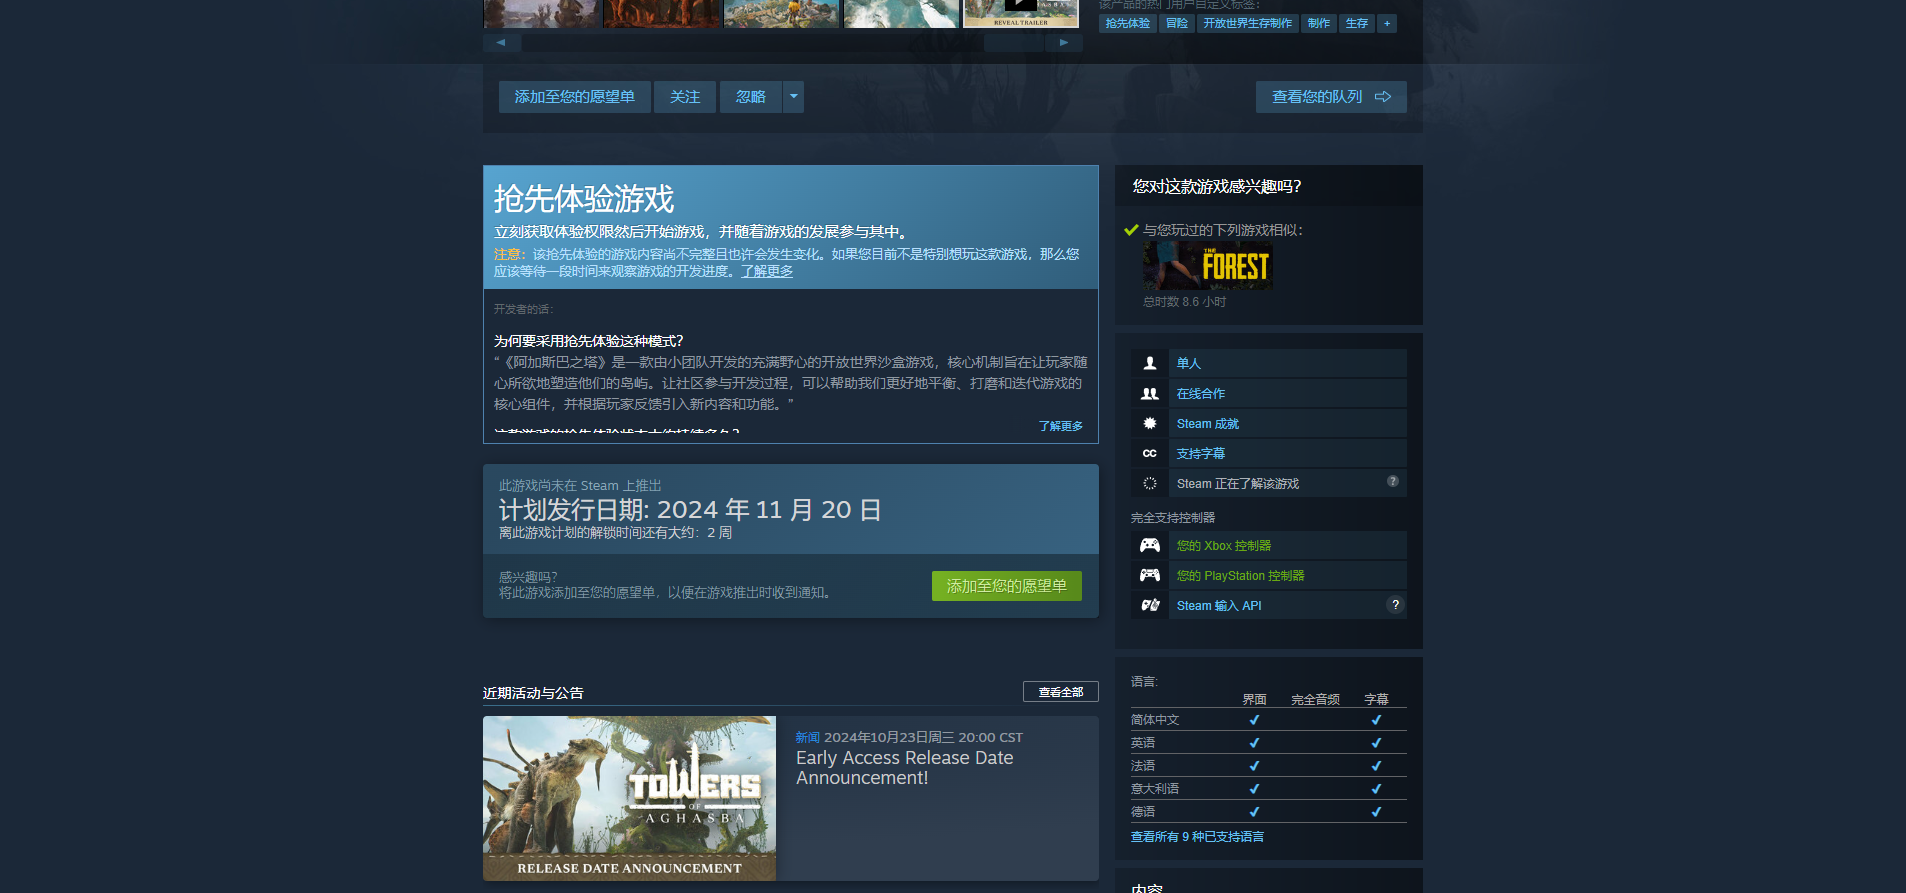Open the ignore options dropdown arrow

[793, 97]
